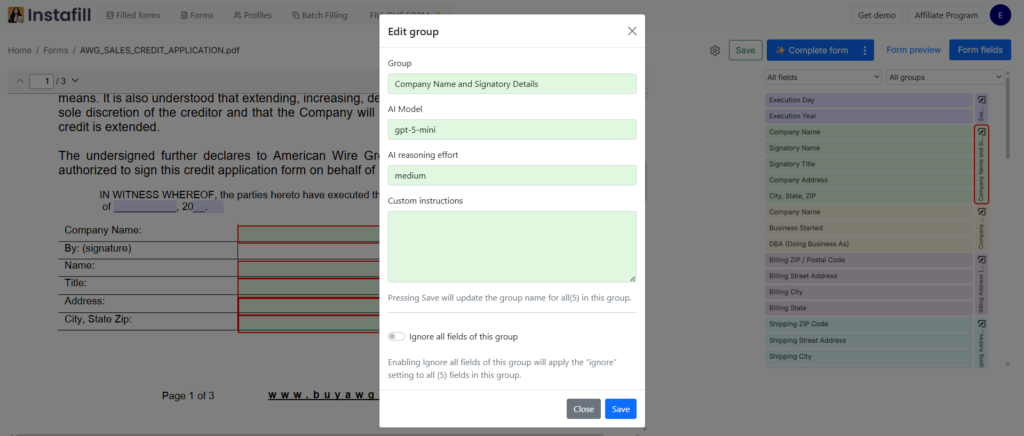Open the AI reasoning effort selector
Image resolution: width=1024 pixels, height=436 pixels.
(x=512, y=175)
